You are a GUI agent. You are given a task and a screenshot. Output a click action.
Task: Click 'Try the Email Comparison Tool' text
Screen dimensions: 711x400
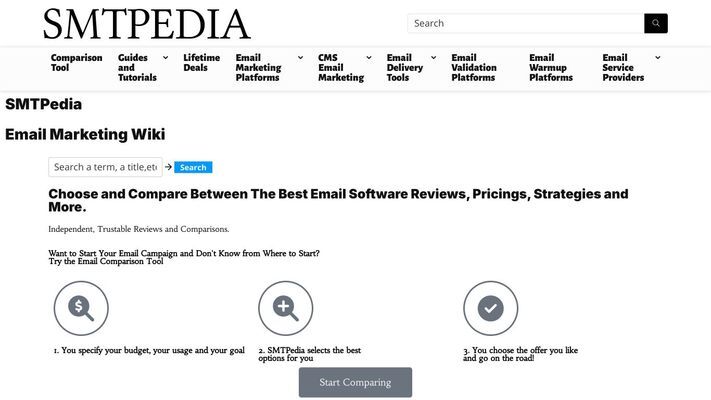(x=106, y=261)
